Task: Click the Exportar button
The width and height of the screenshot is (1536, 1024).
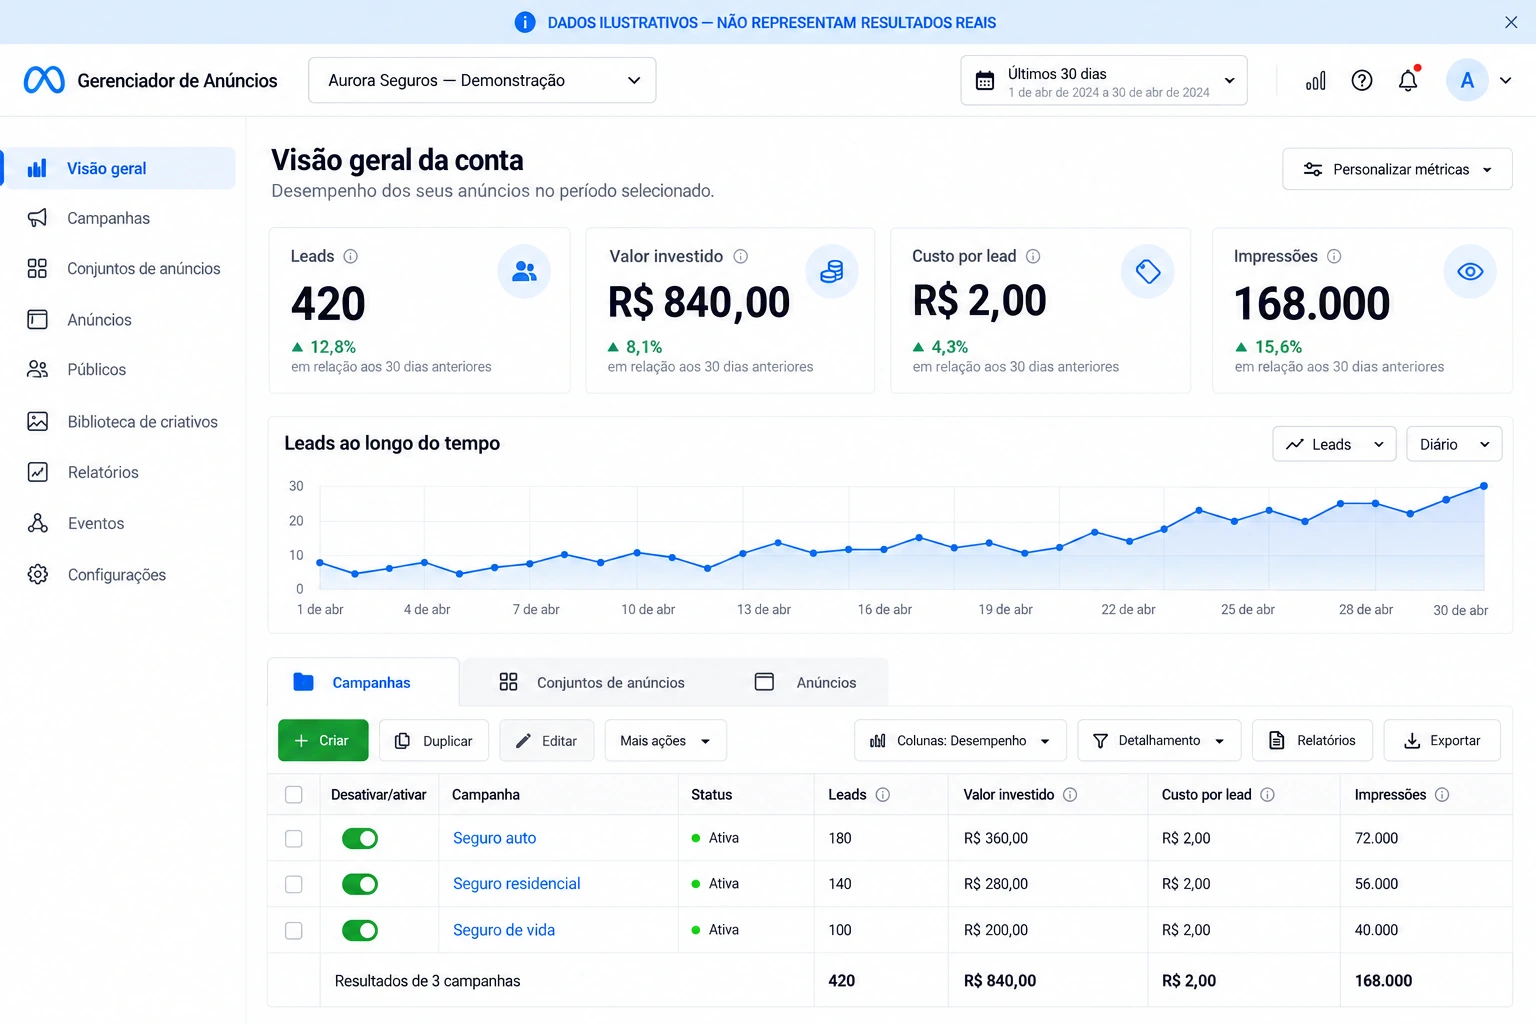Action: tap(1442, 741)
